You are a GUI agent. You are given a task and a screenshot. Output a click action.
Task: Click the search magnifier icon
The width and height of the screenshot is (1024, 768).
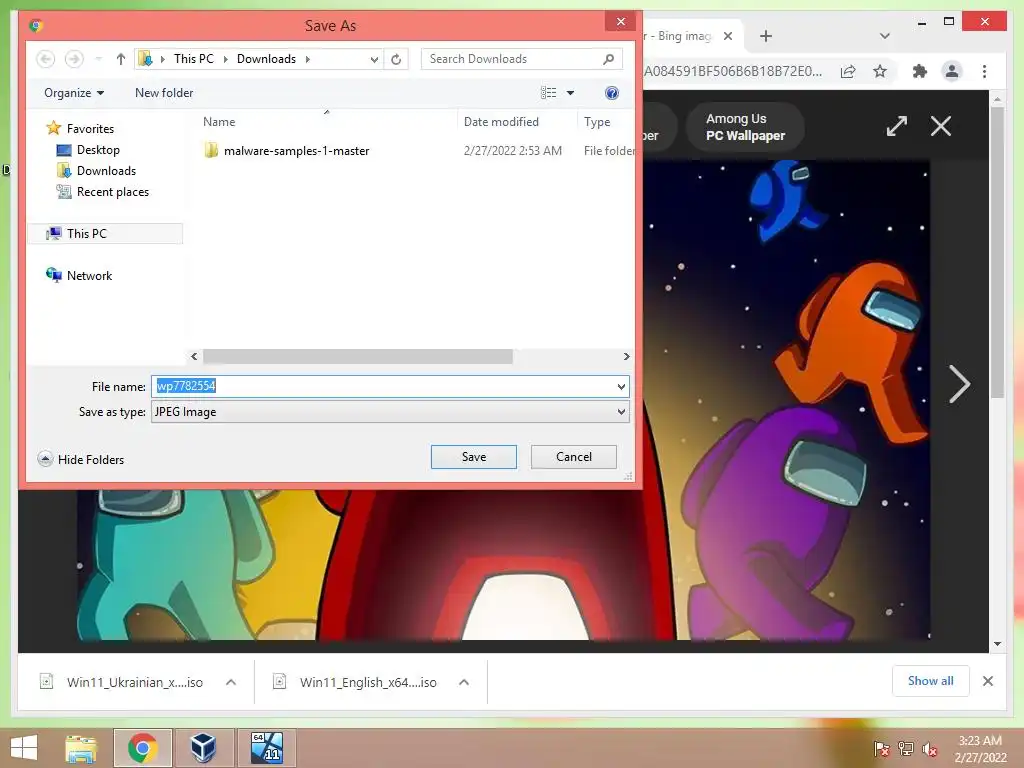pyautogui.click(x=608, y=59)
